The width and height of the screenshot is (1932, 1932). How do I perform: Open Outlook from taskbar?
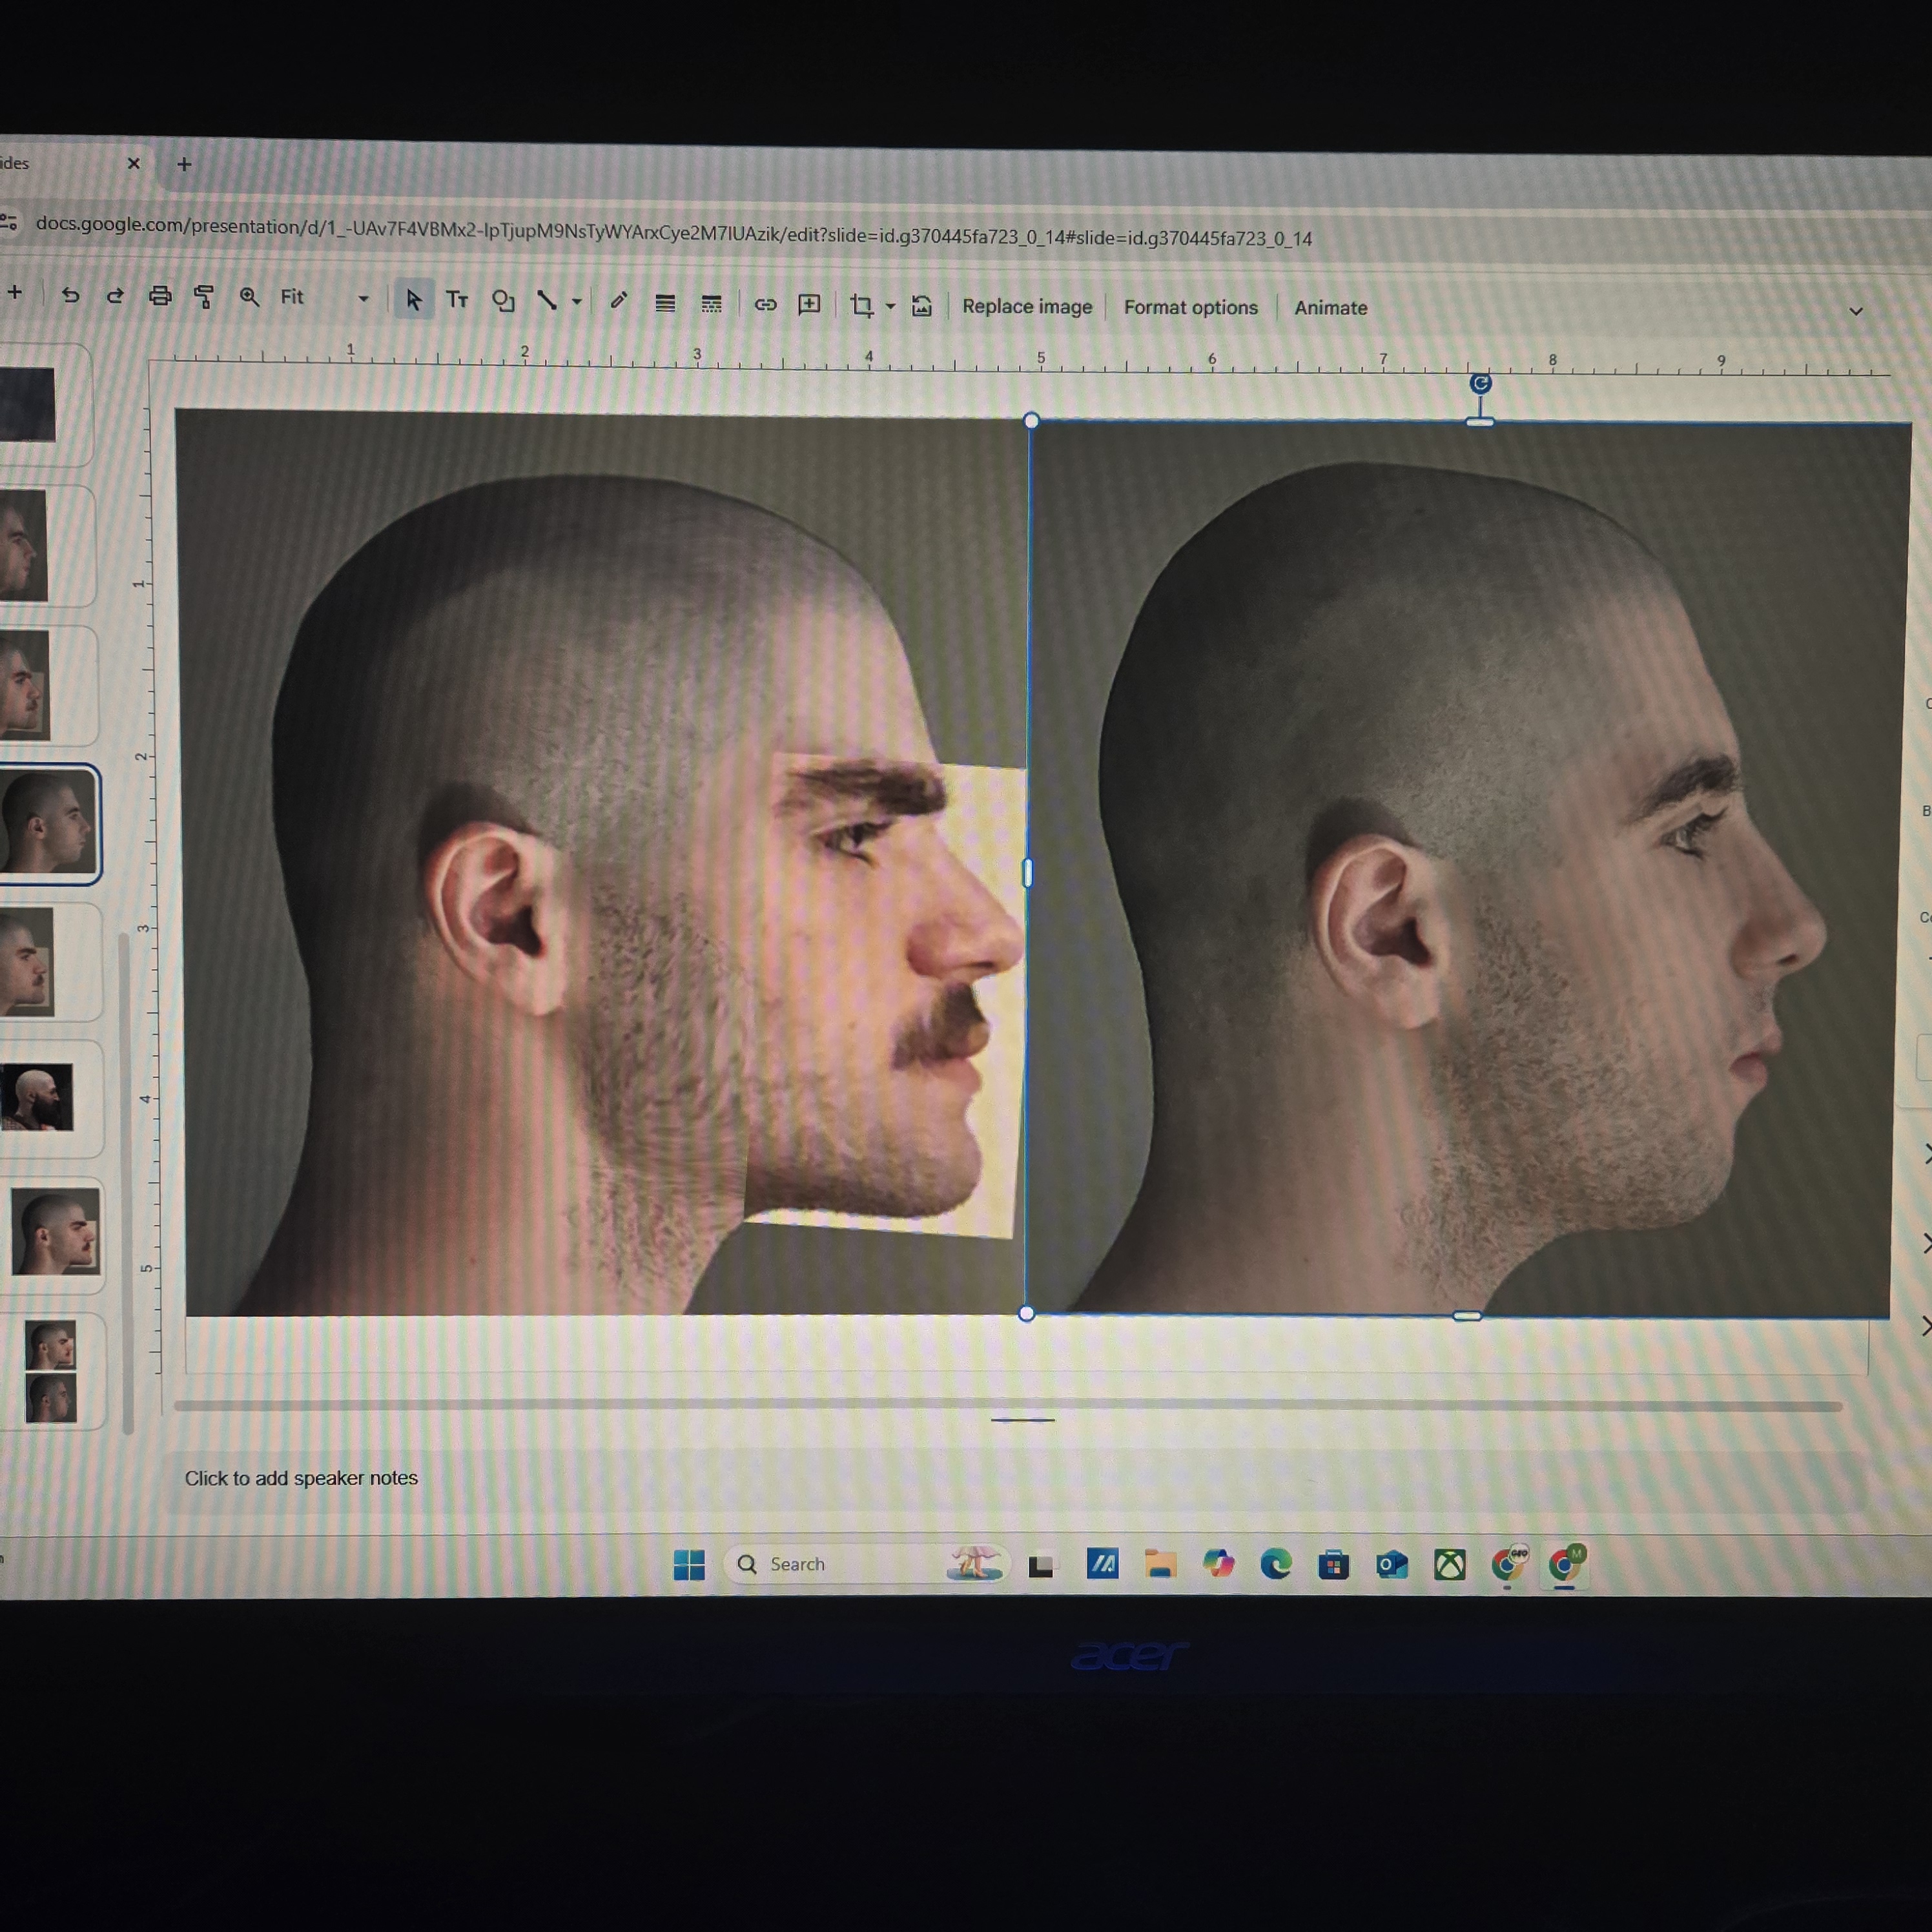pos(1391,1565)
